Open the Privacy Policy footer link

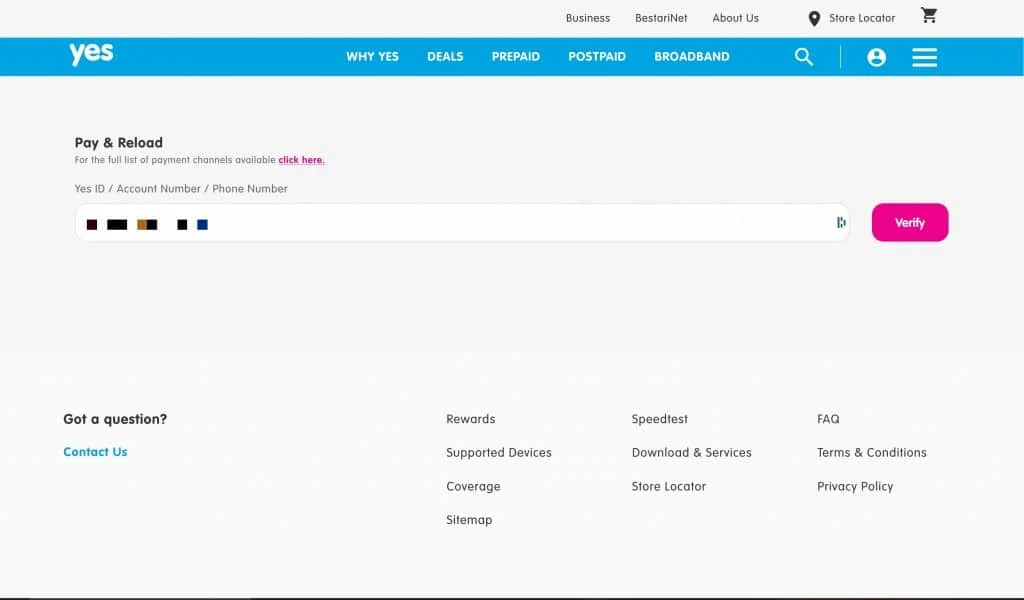[x=855, y=486]
